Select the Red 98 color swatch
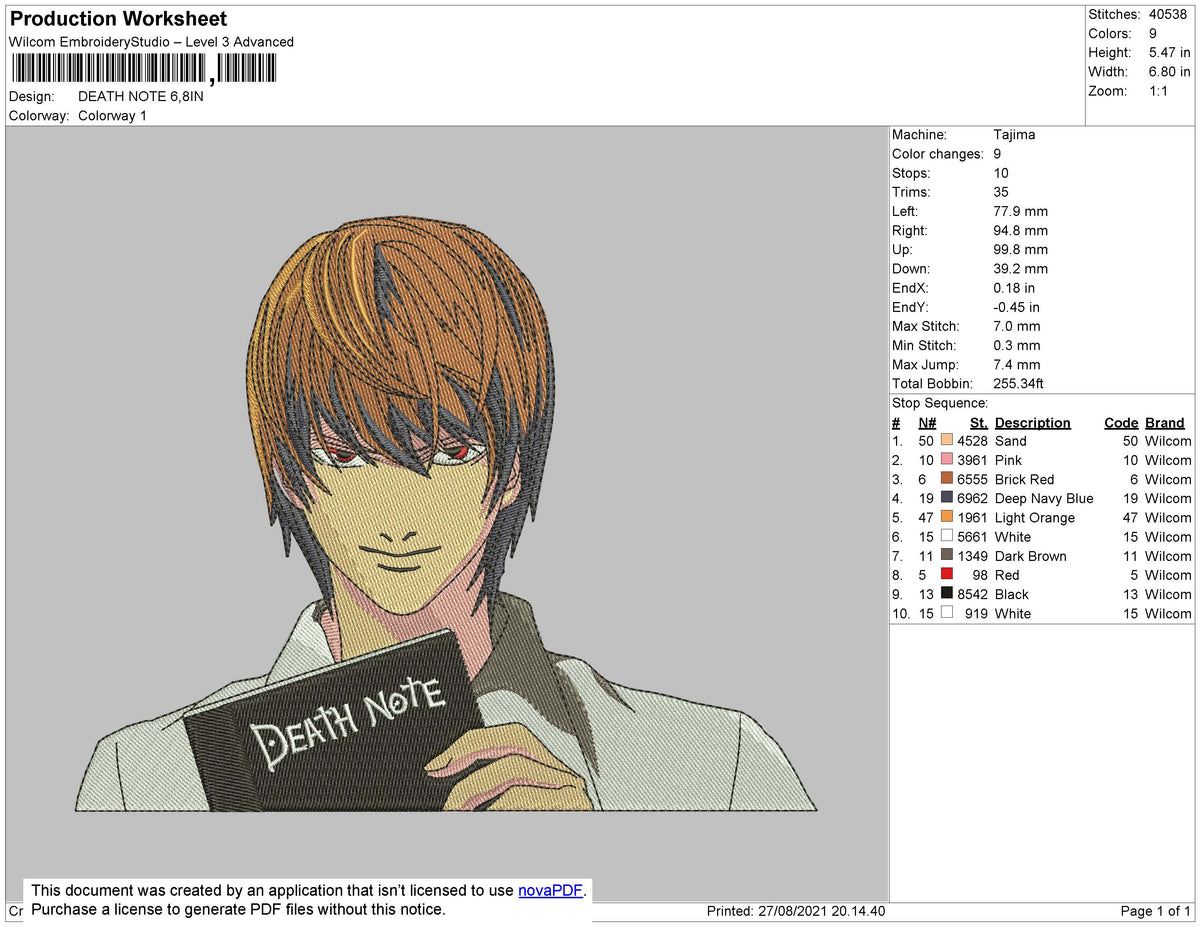Screen dimensions: 1200x927 tap(946, 575)
